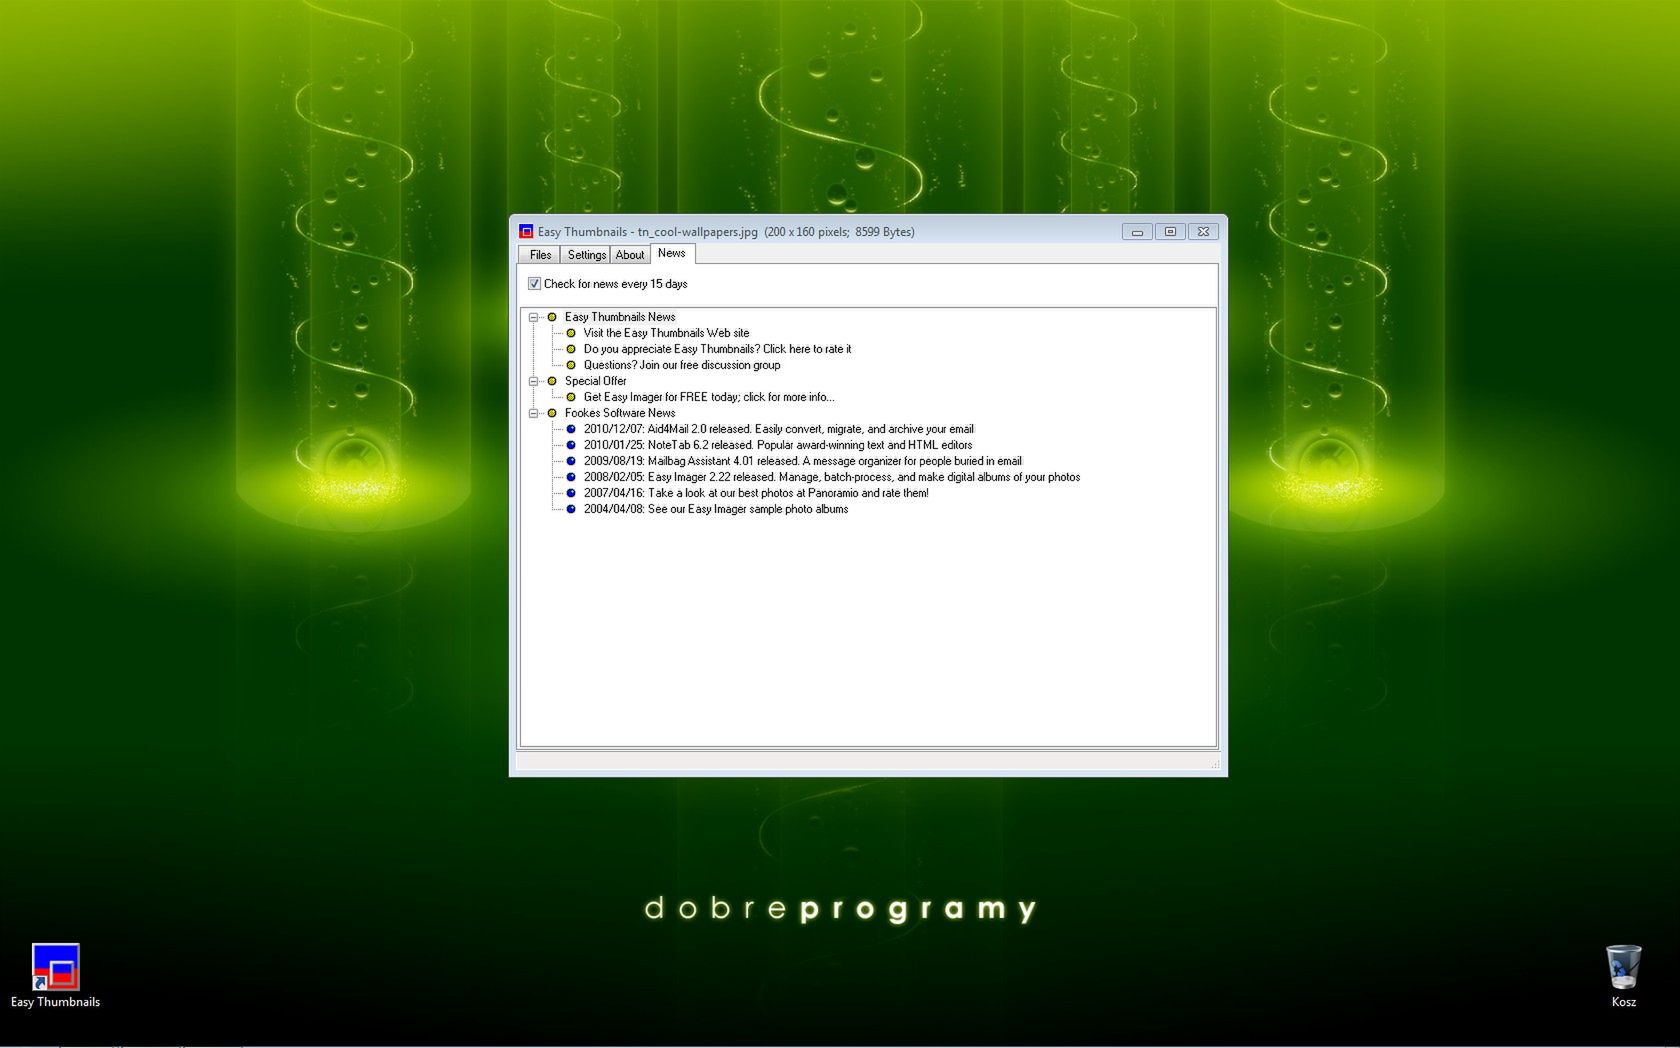Image resolution: width=1680 pixels, height=1048 pixels.
Task: Click the yellow bullet beside Fookes Software News
Action: point(552,413)
